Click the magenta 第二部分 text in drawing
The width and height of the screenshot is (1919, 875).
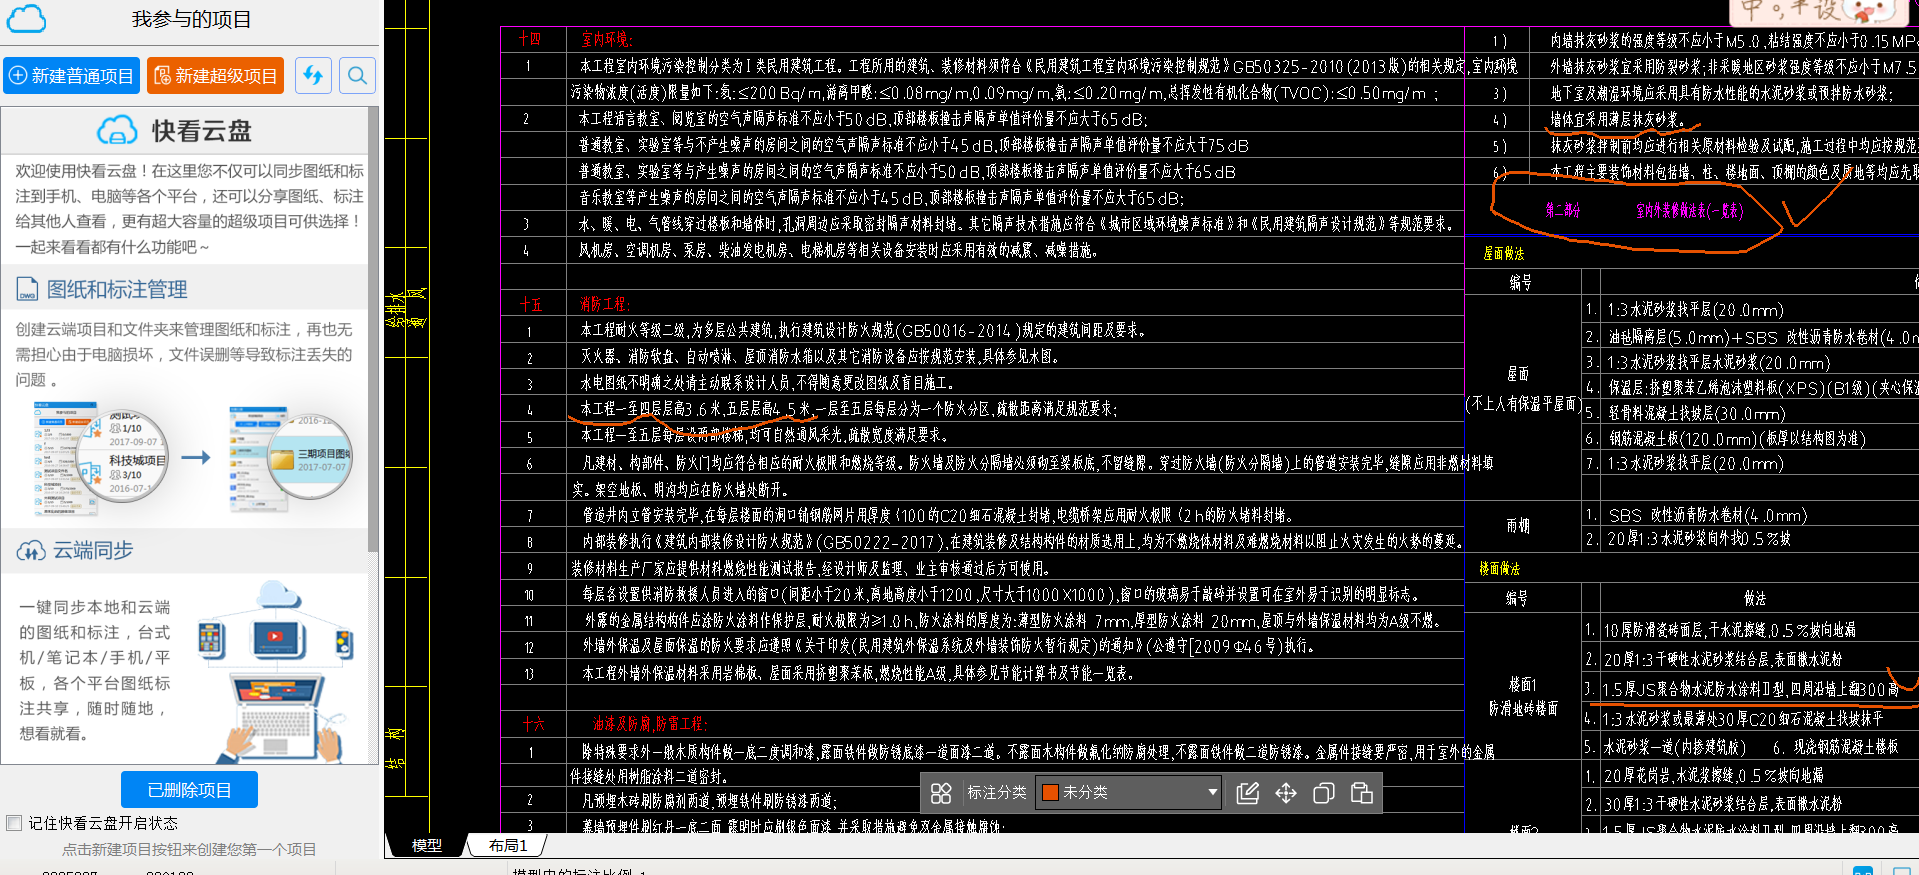point(1562,211)
